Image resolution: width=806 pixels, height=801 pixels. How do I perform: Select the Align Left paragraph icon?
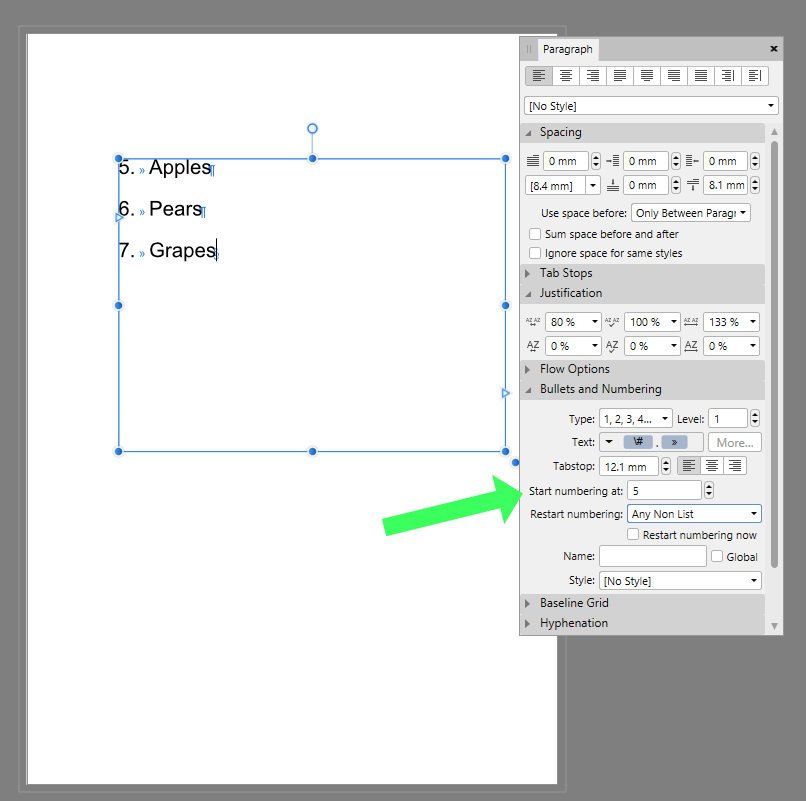(538, 76)
